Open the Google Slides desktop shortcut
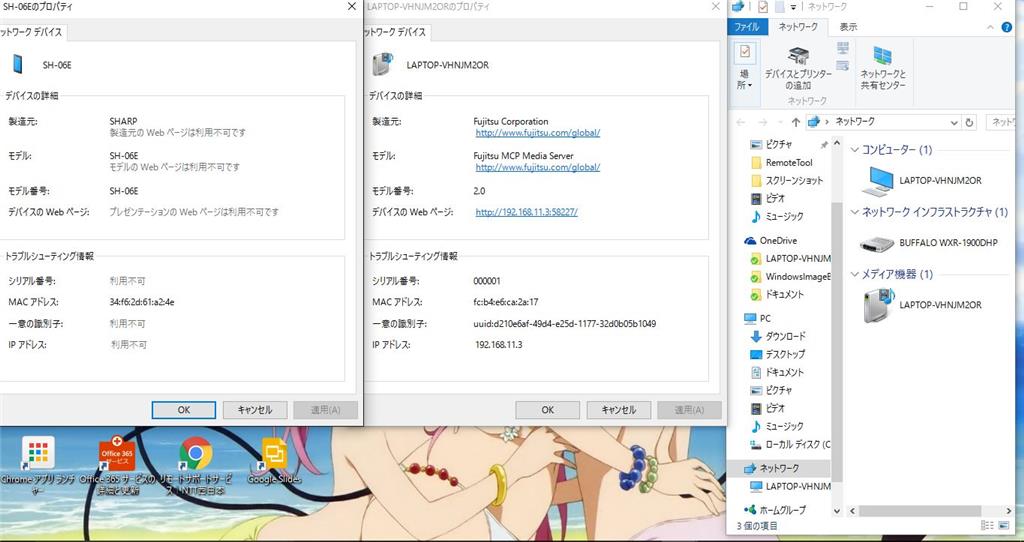1024x542 pixels. 274,461
